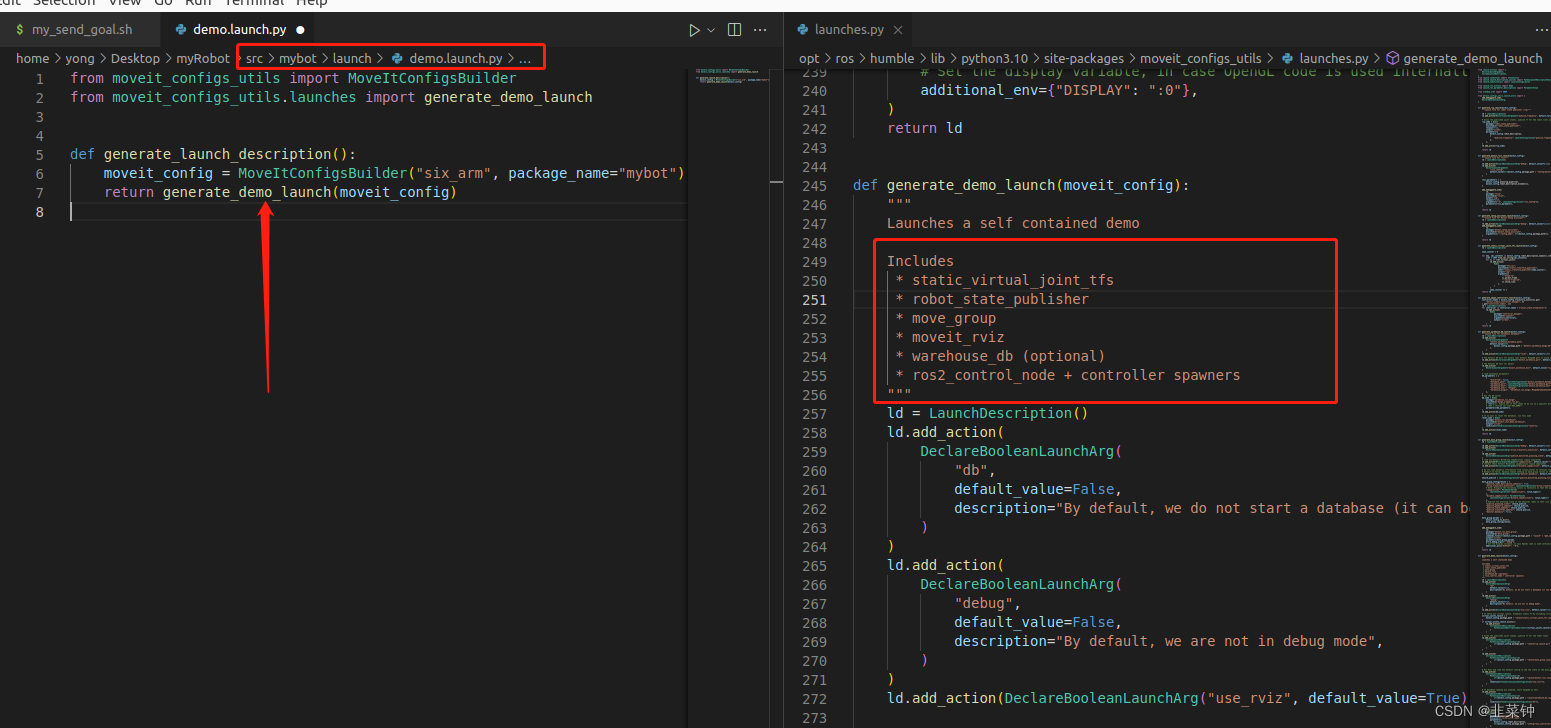Click the 'humble' breadcrumb
This screenshot has height=728, width=1551.
(x=892, y=58)
